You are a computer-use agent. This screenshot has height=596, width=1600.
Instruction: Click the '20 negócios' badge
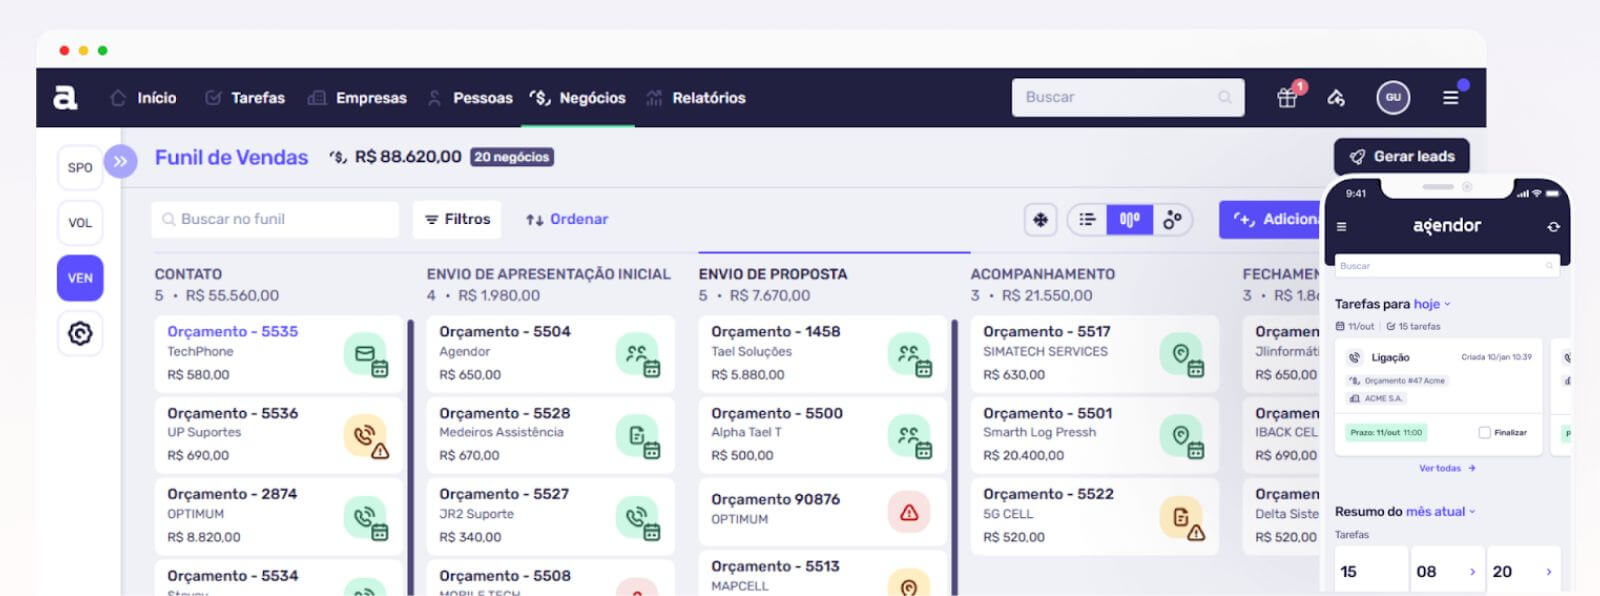512,157
